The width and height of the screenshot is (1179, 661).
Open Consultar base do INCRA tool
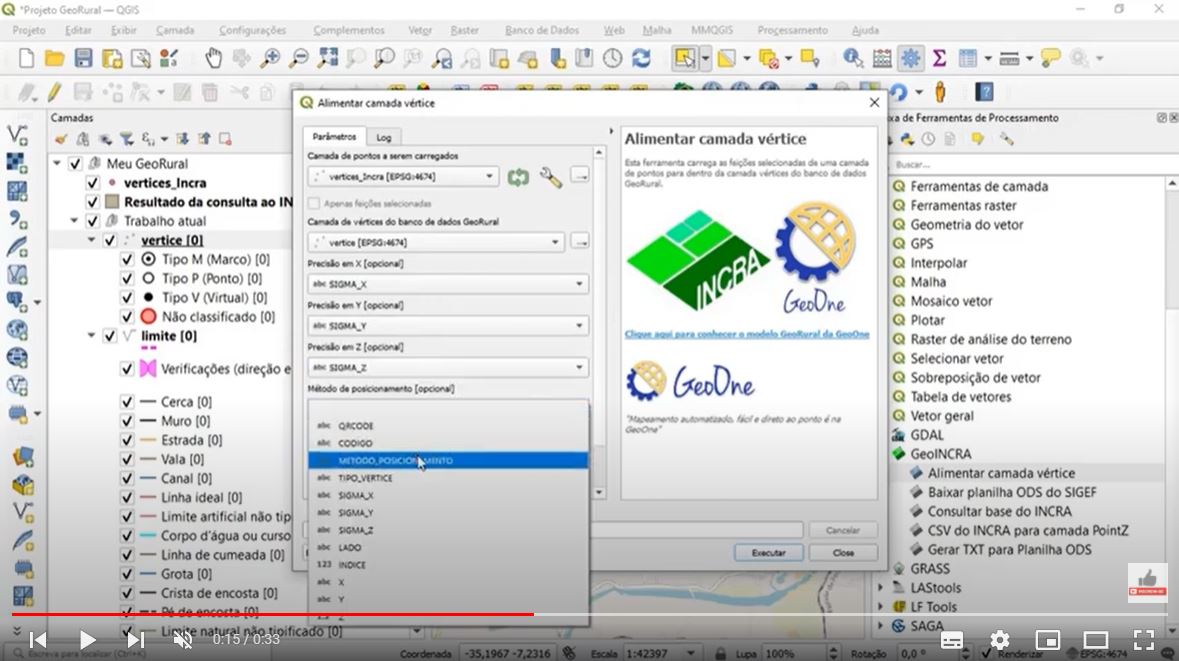coord(999,511)
